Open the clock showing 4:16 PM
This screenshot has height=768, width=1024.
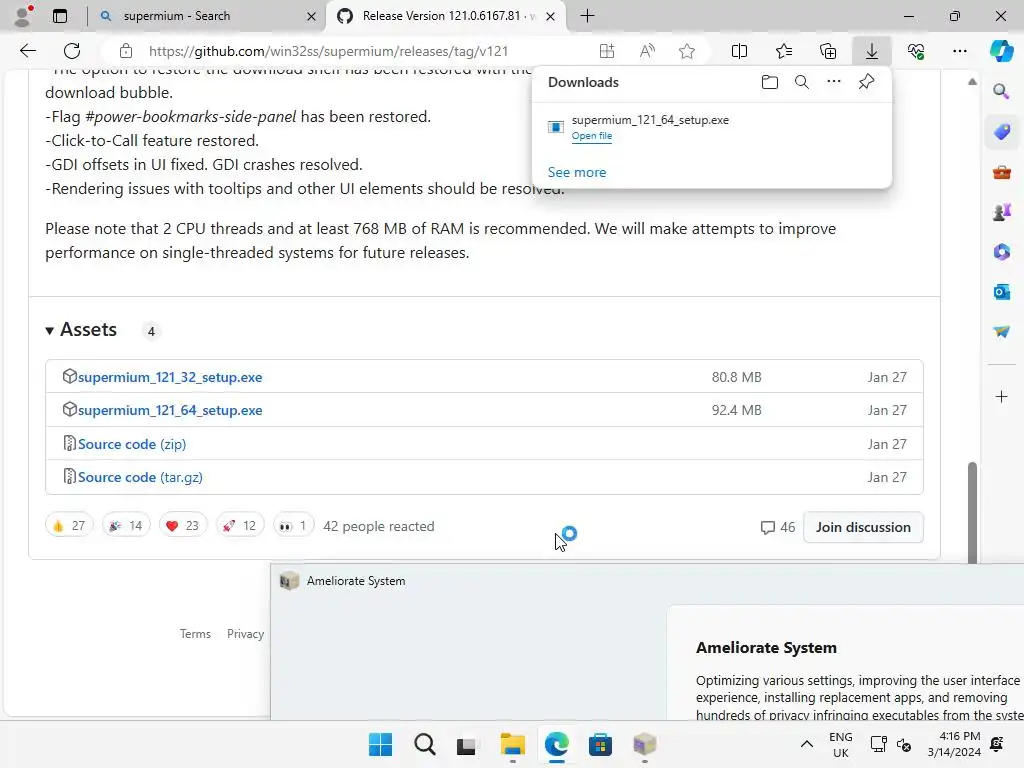click(954, 744)
